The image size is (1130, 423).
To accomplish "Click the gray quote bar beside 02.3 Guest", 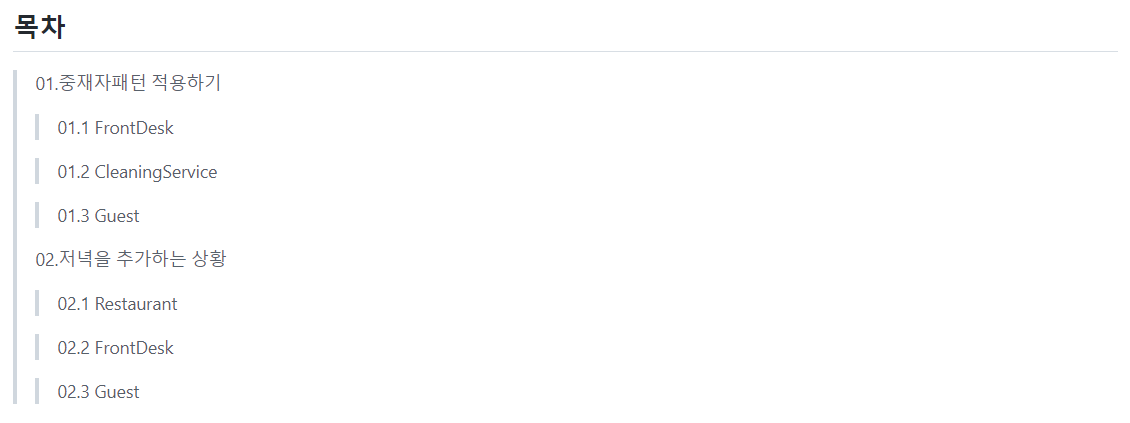I will click(37, 391).
